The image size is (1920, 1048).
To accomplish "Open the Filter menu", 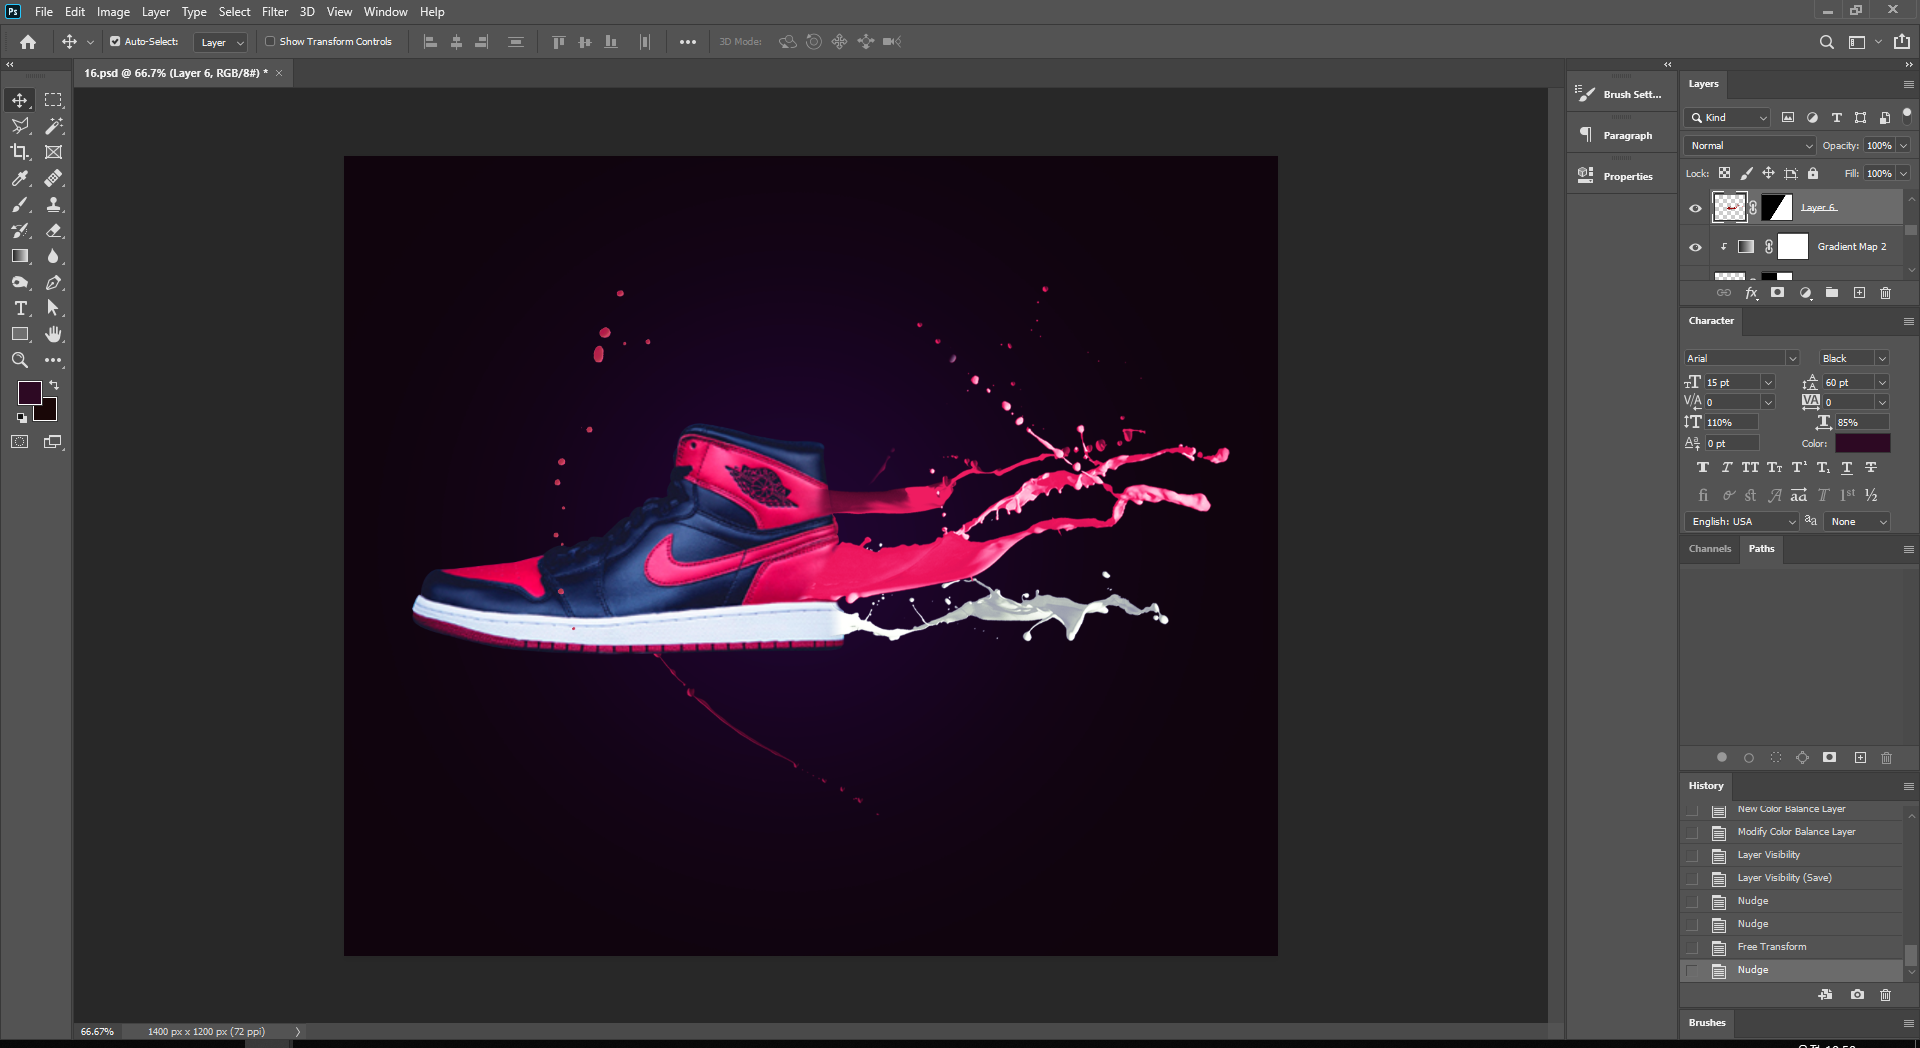I will tap(275, 12).
